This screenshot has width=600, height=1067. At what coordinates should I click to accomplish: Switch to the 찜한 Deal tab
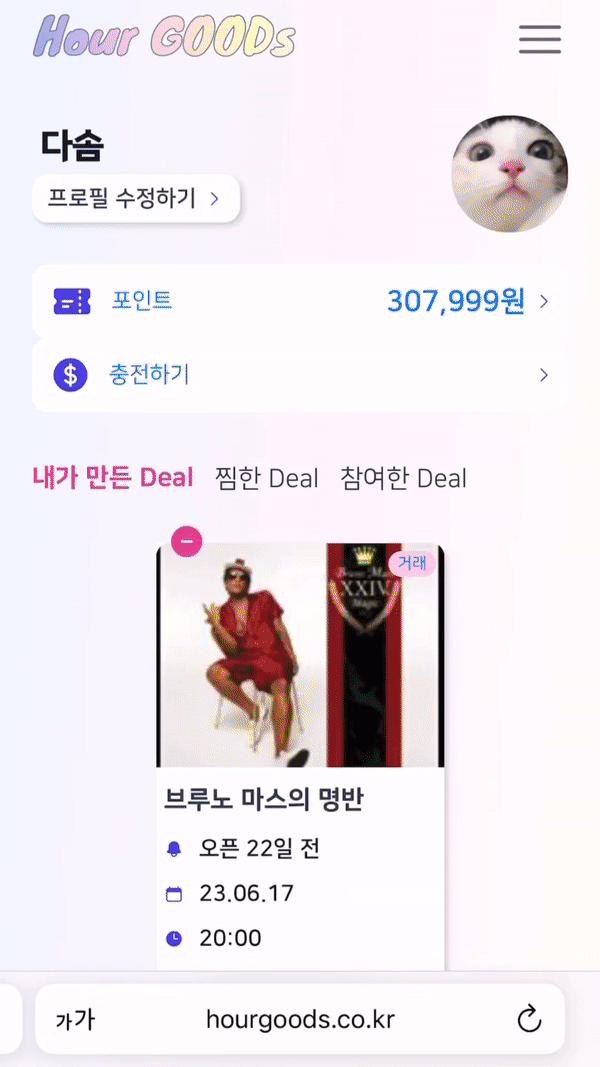(x=266, y=478)
